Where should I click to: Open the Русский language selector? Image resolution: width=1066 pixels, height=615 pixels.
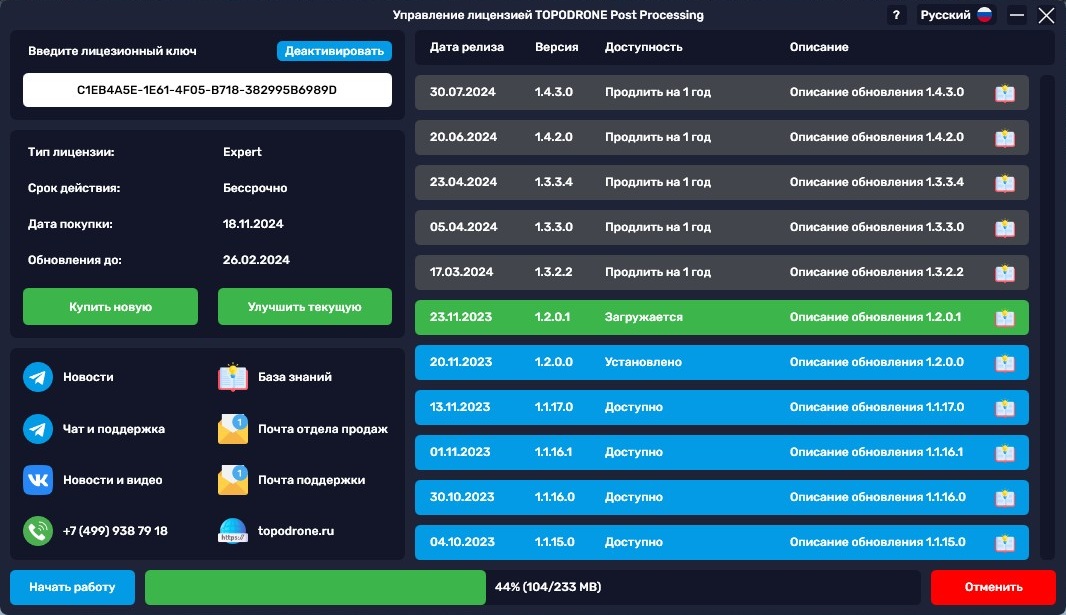[955, 15]
